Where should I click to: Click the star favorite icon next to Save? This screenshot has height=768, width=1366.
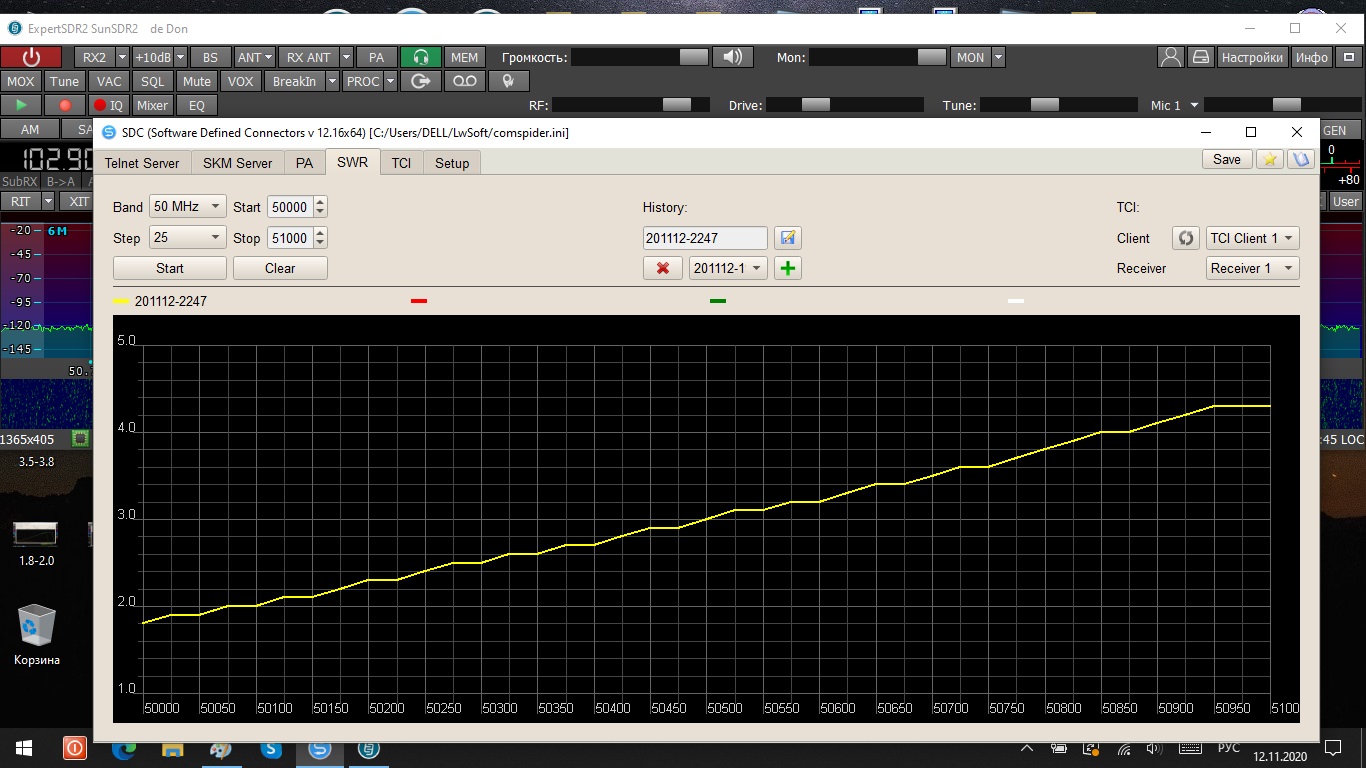click(1269, 159)
